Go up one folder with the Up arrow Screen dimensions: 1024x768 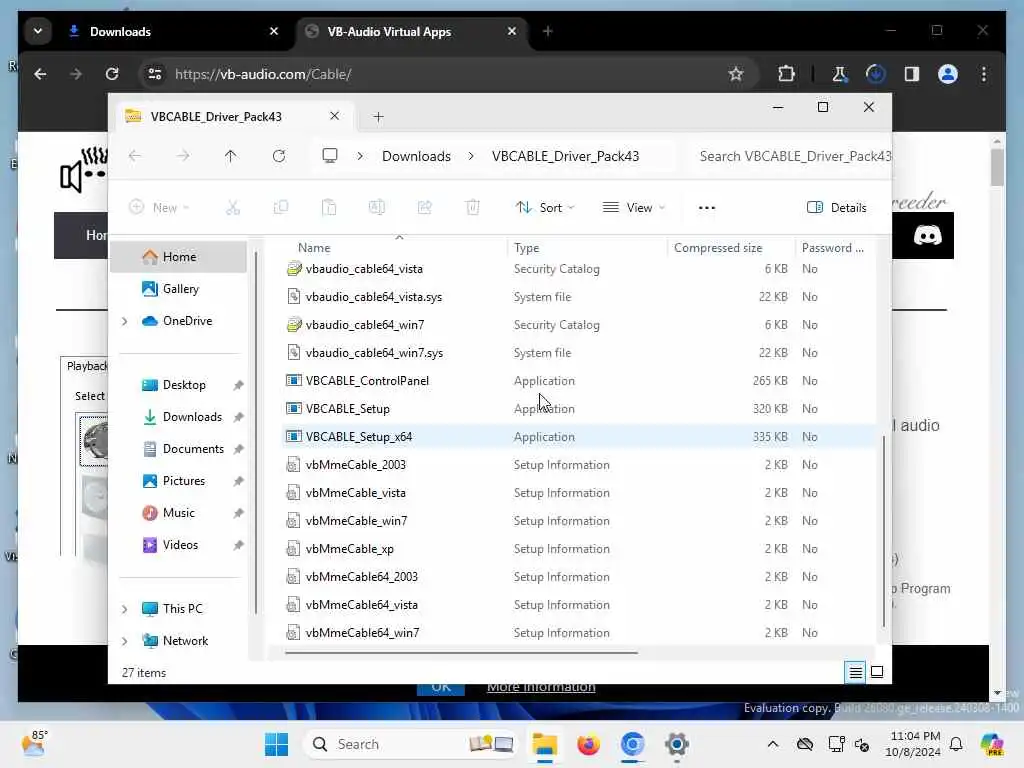pyautogui.click(x=231, y=156)
